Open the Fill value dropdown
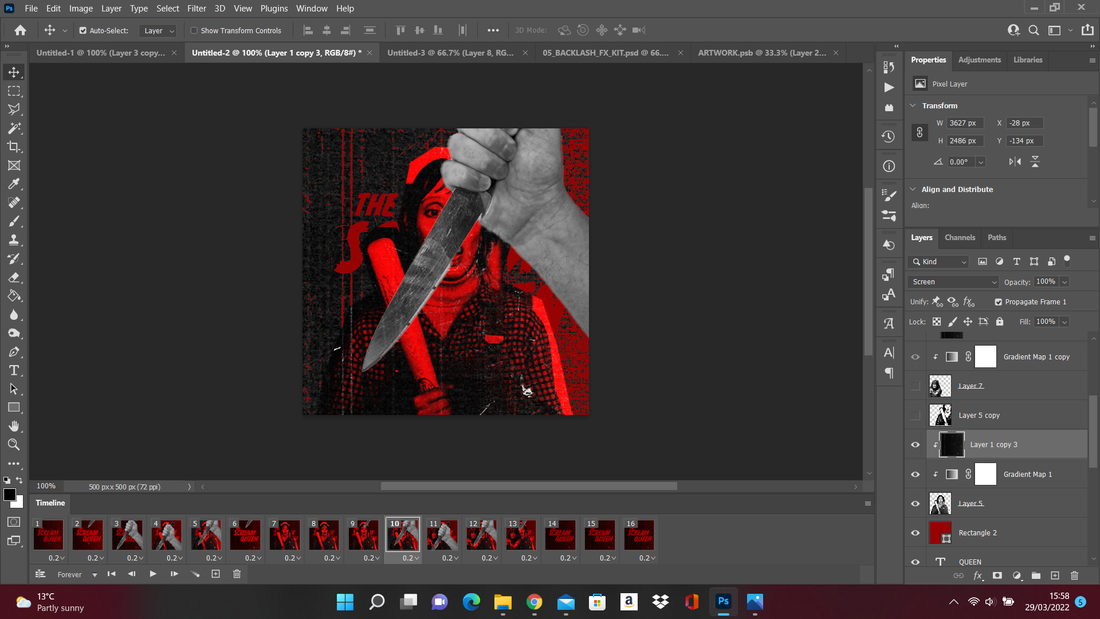 tap(1064, 322)
